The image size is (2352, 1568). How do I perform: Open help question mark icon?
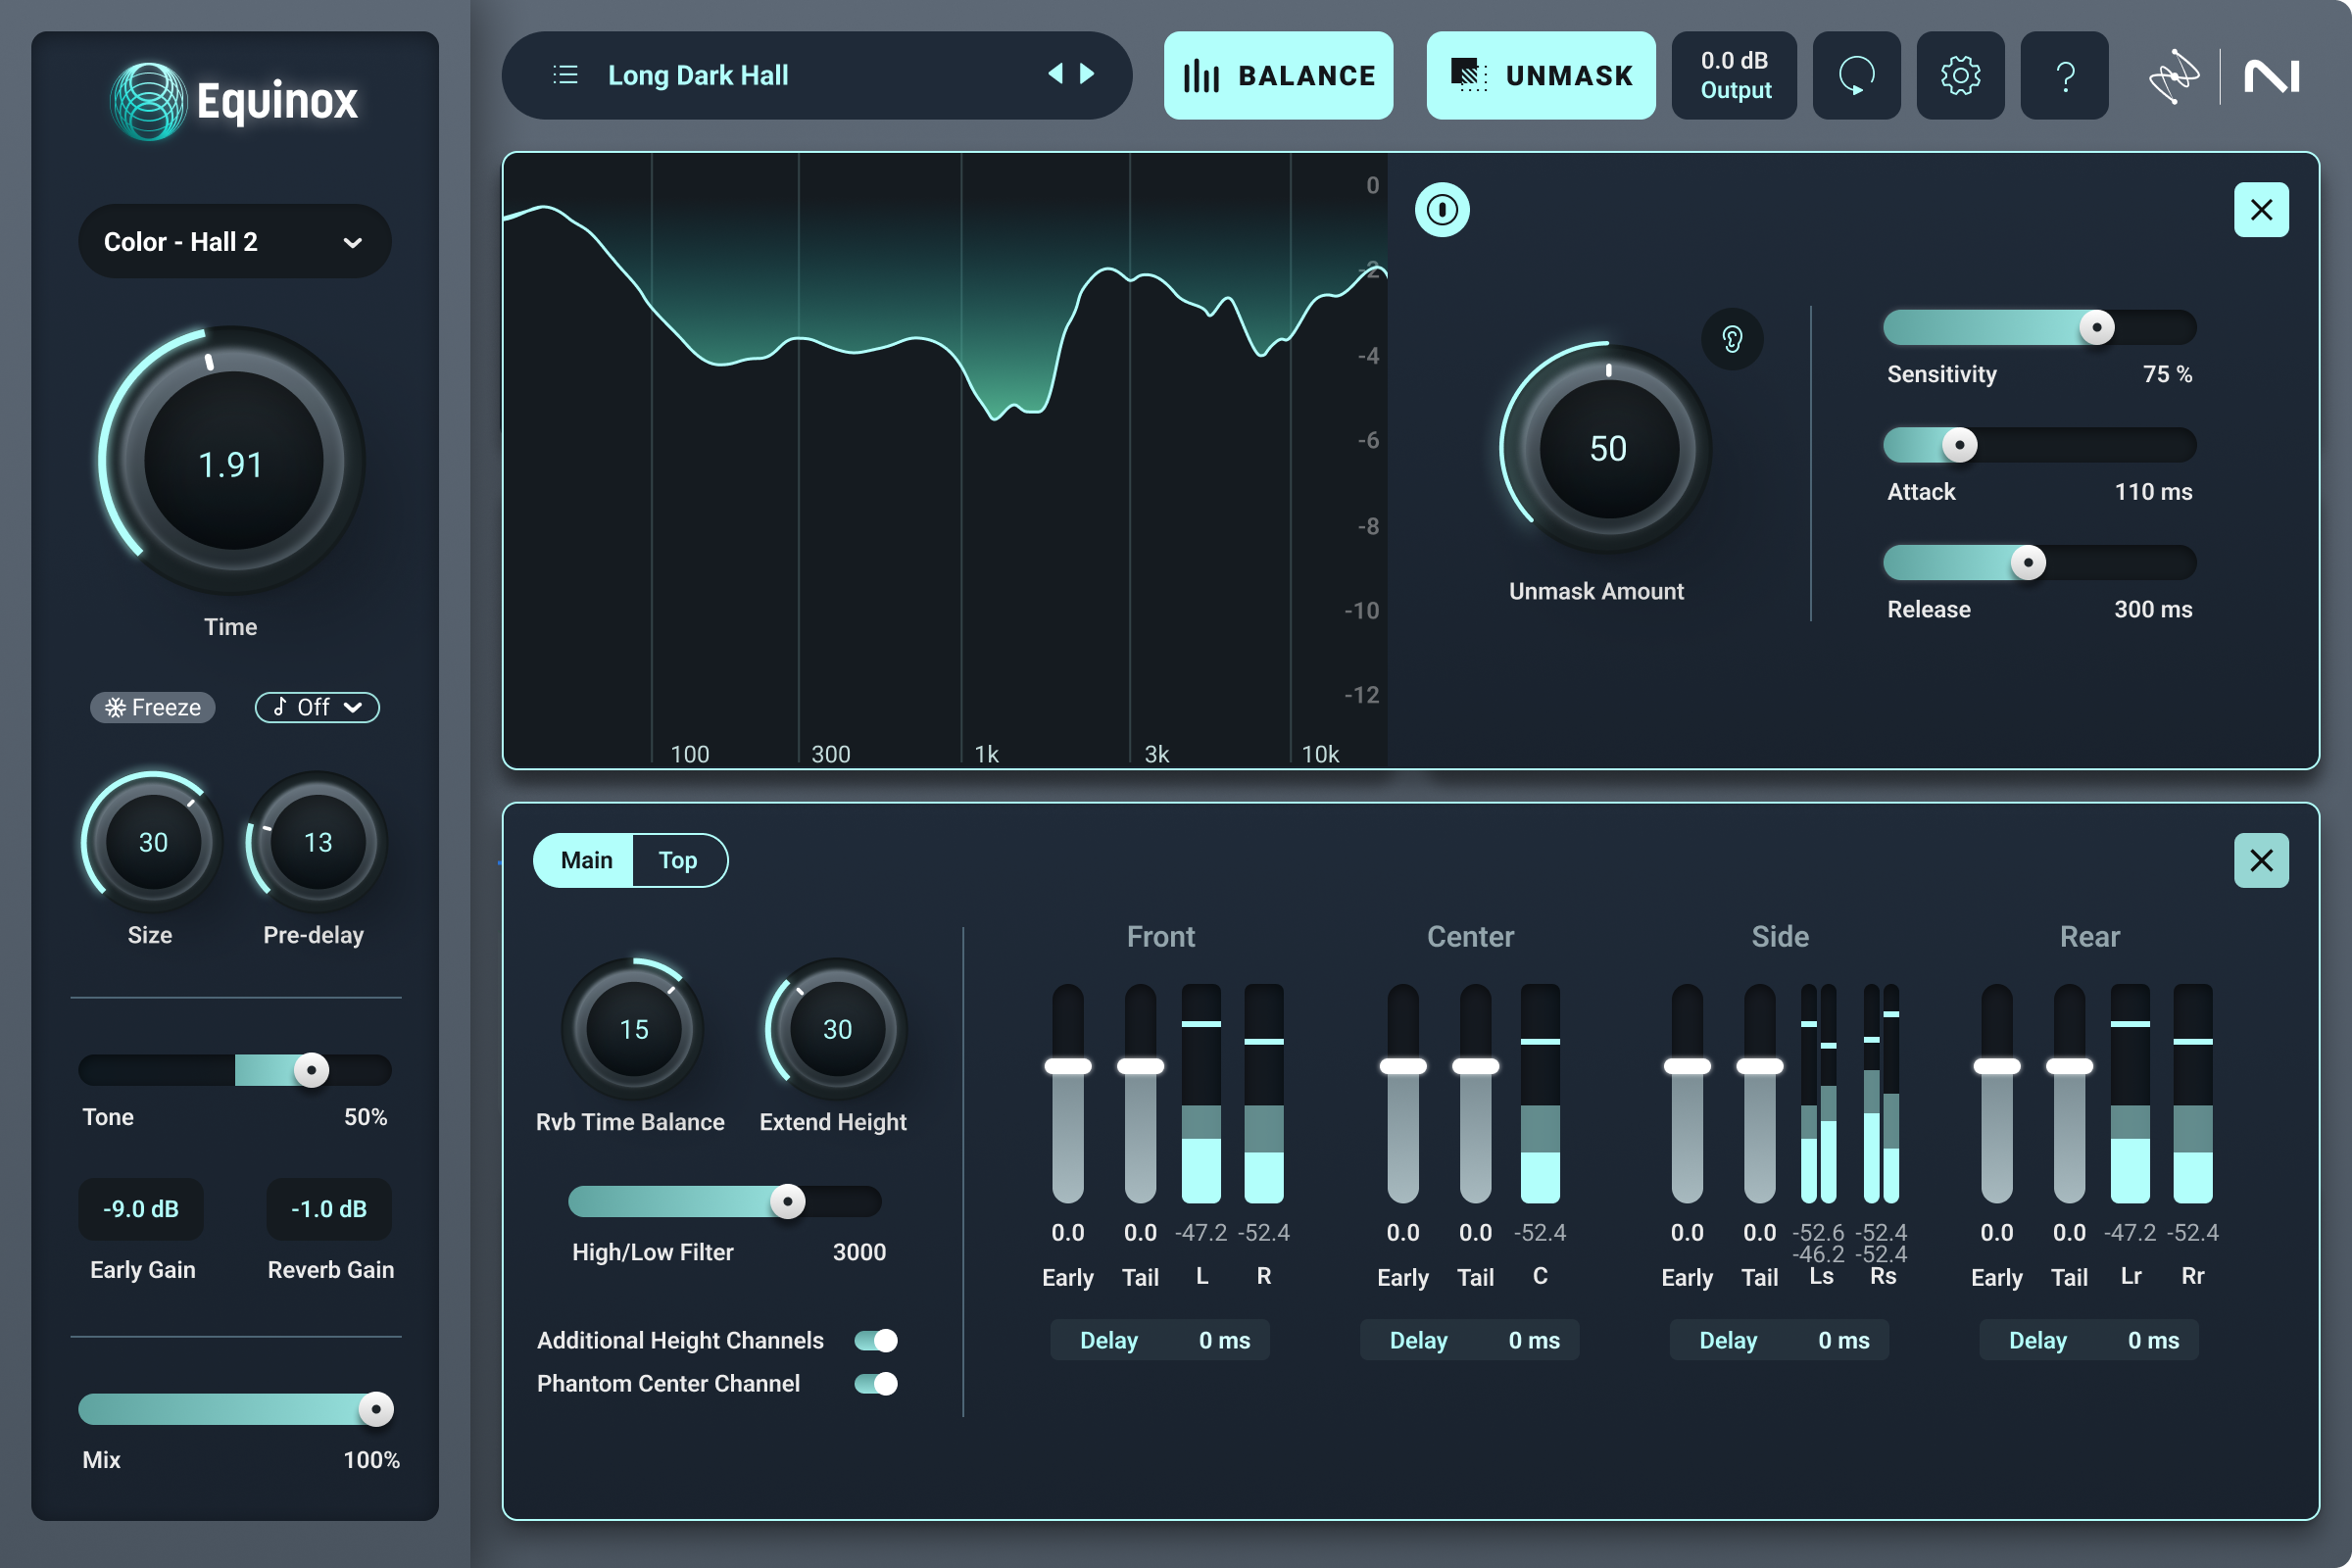(x=2064, y=75)
